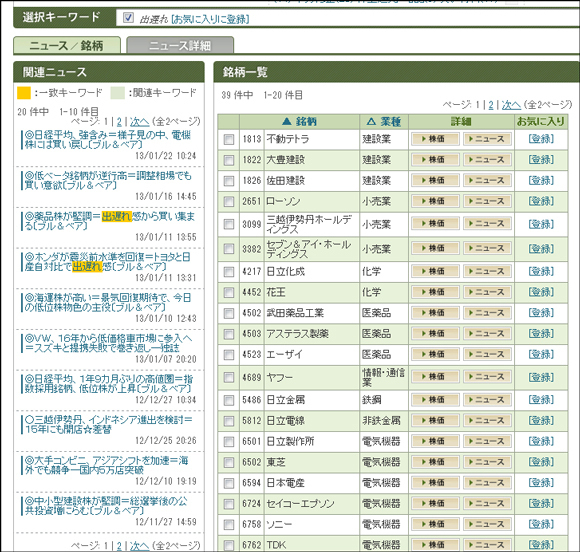Sort the stock list by 銘柄 column
The width and height of the screenshot is (580, 552).
point(300,121)
